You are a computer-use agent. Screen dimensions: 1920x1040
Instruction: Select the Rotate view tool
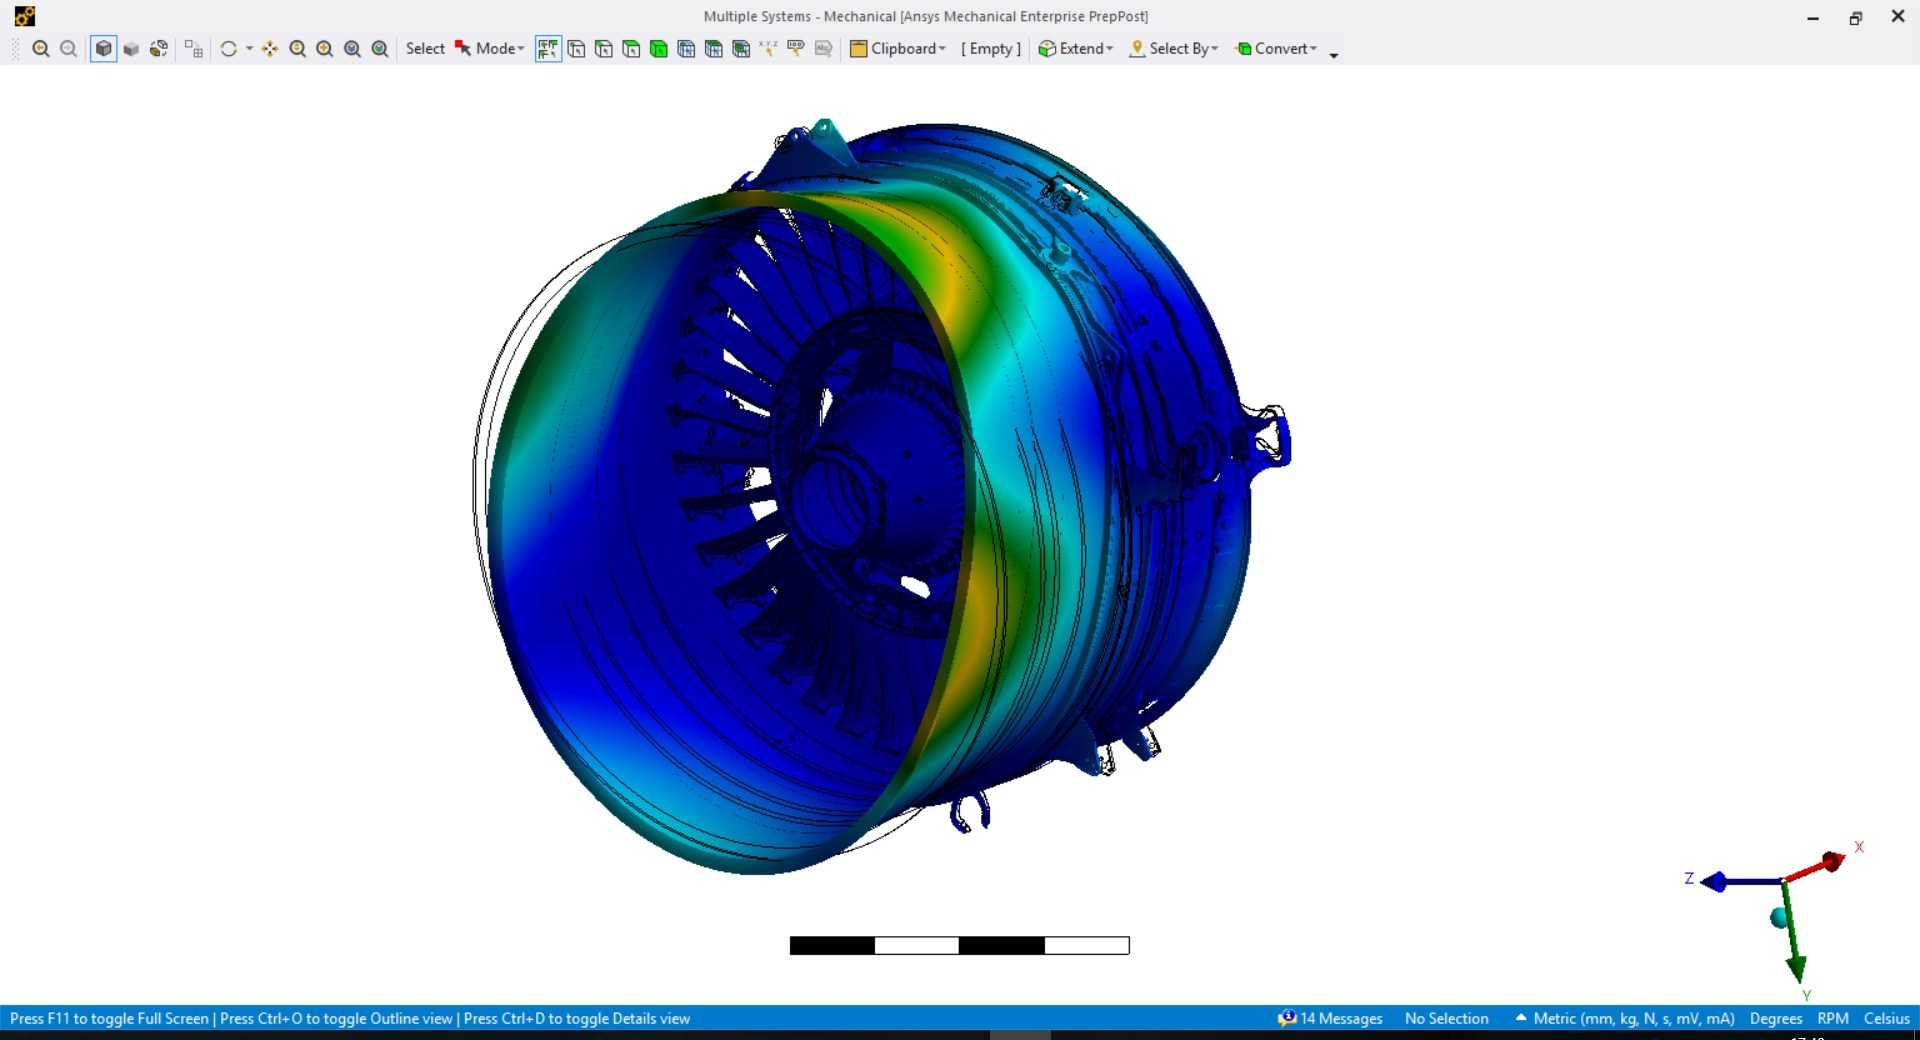[229, 48]
